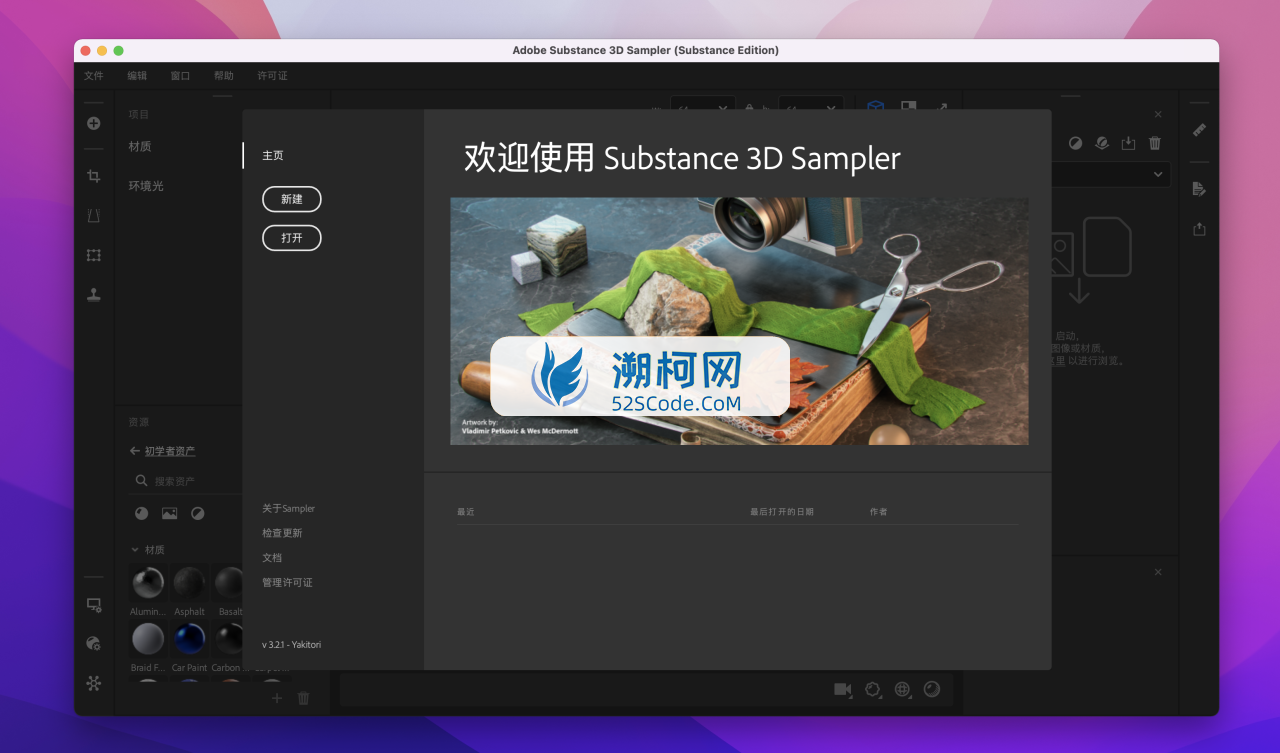Select the Braid material thumbnail
The width and height of the screenshot is (1280, 753).
point(148,638)
